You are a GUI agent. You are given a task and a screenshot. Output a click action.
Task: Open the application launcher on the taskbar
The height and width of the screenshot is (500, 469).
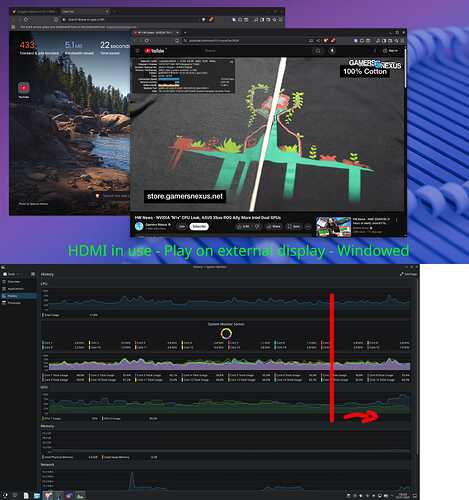click(5, 495)
